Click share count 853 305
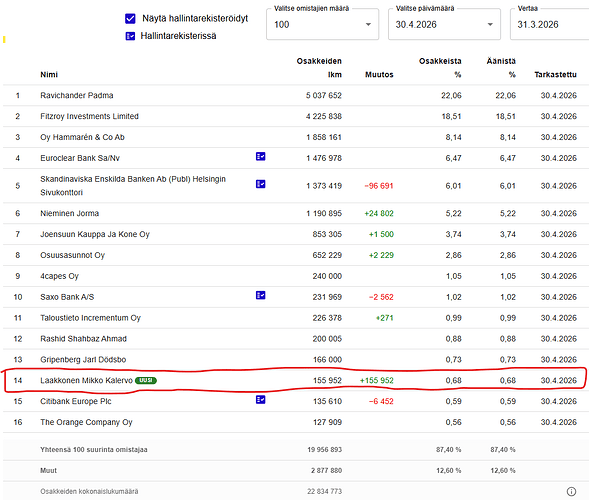This screenshot has height=500, width=589. click(x=327, y=234)
